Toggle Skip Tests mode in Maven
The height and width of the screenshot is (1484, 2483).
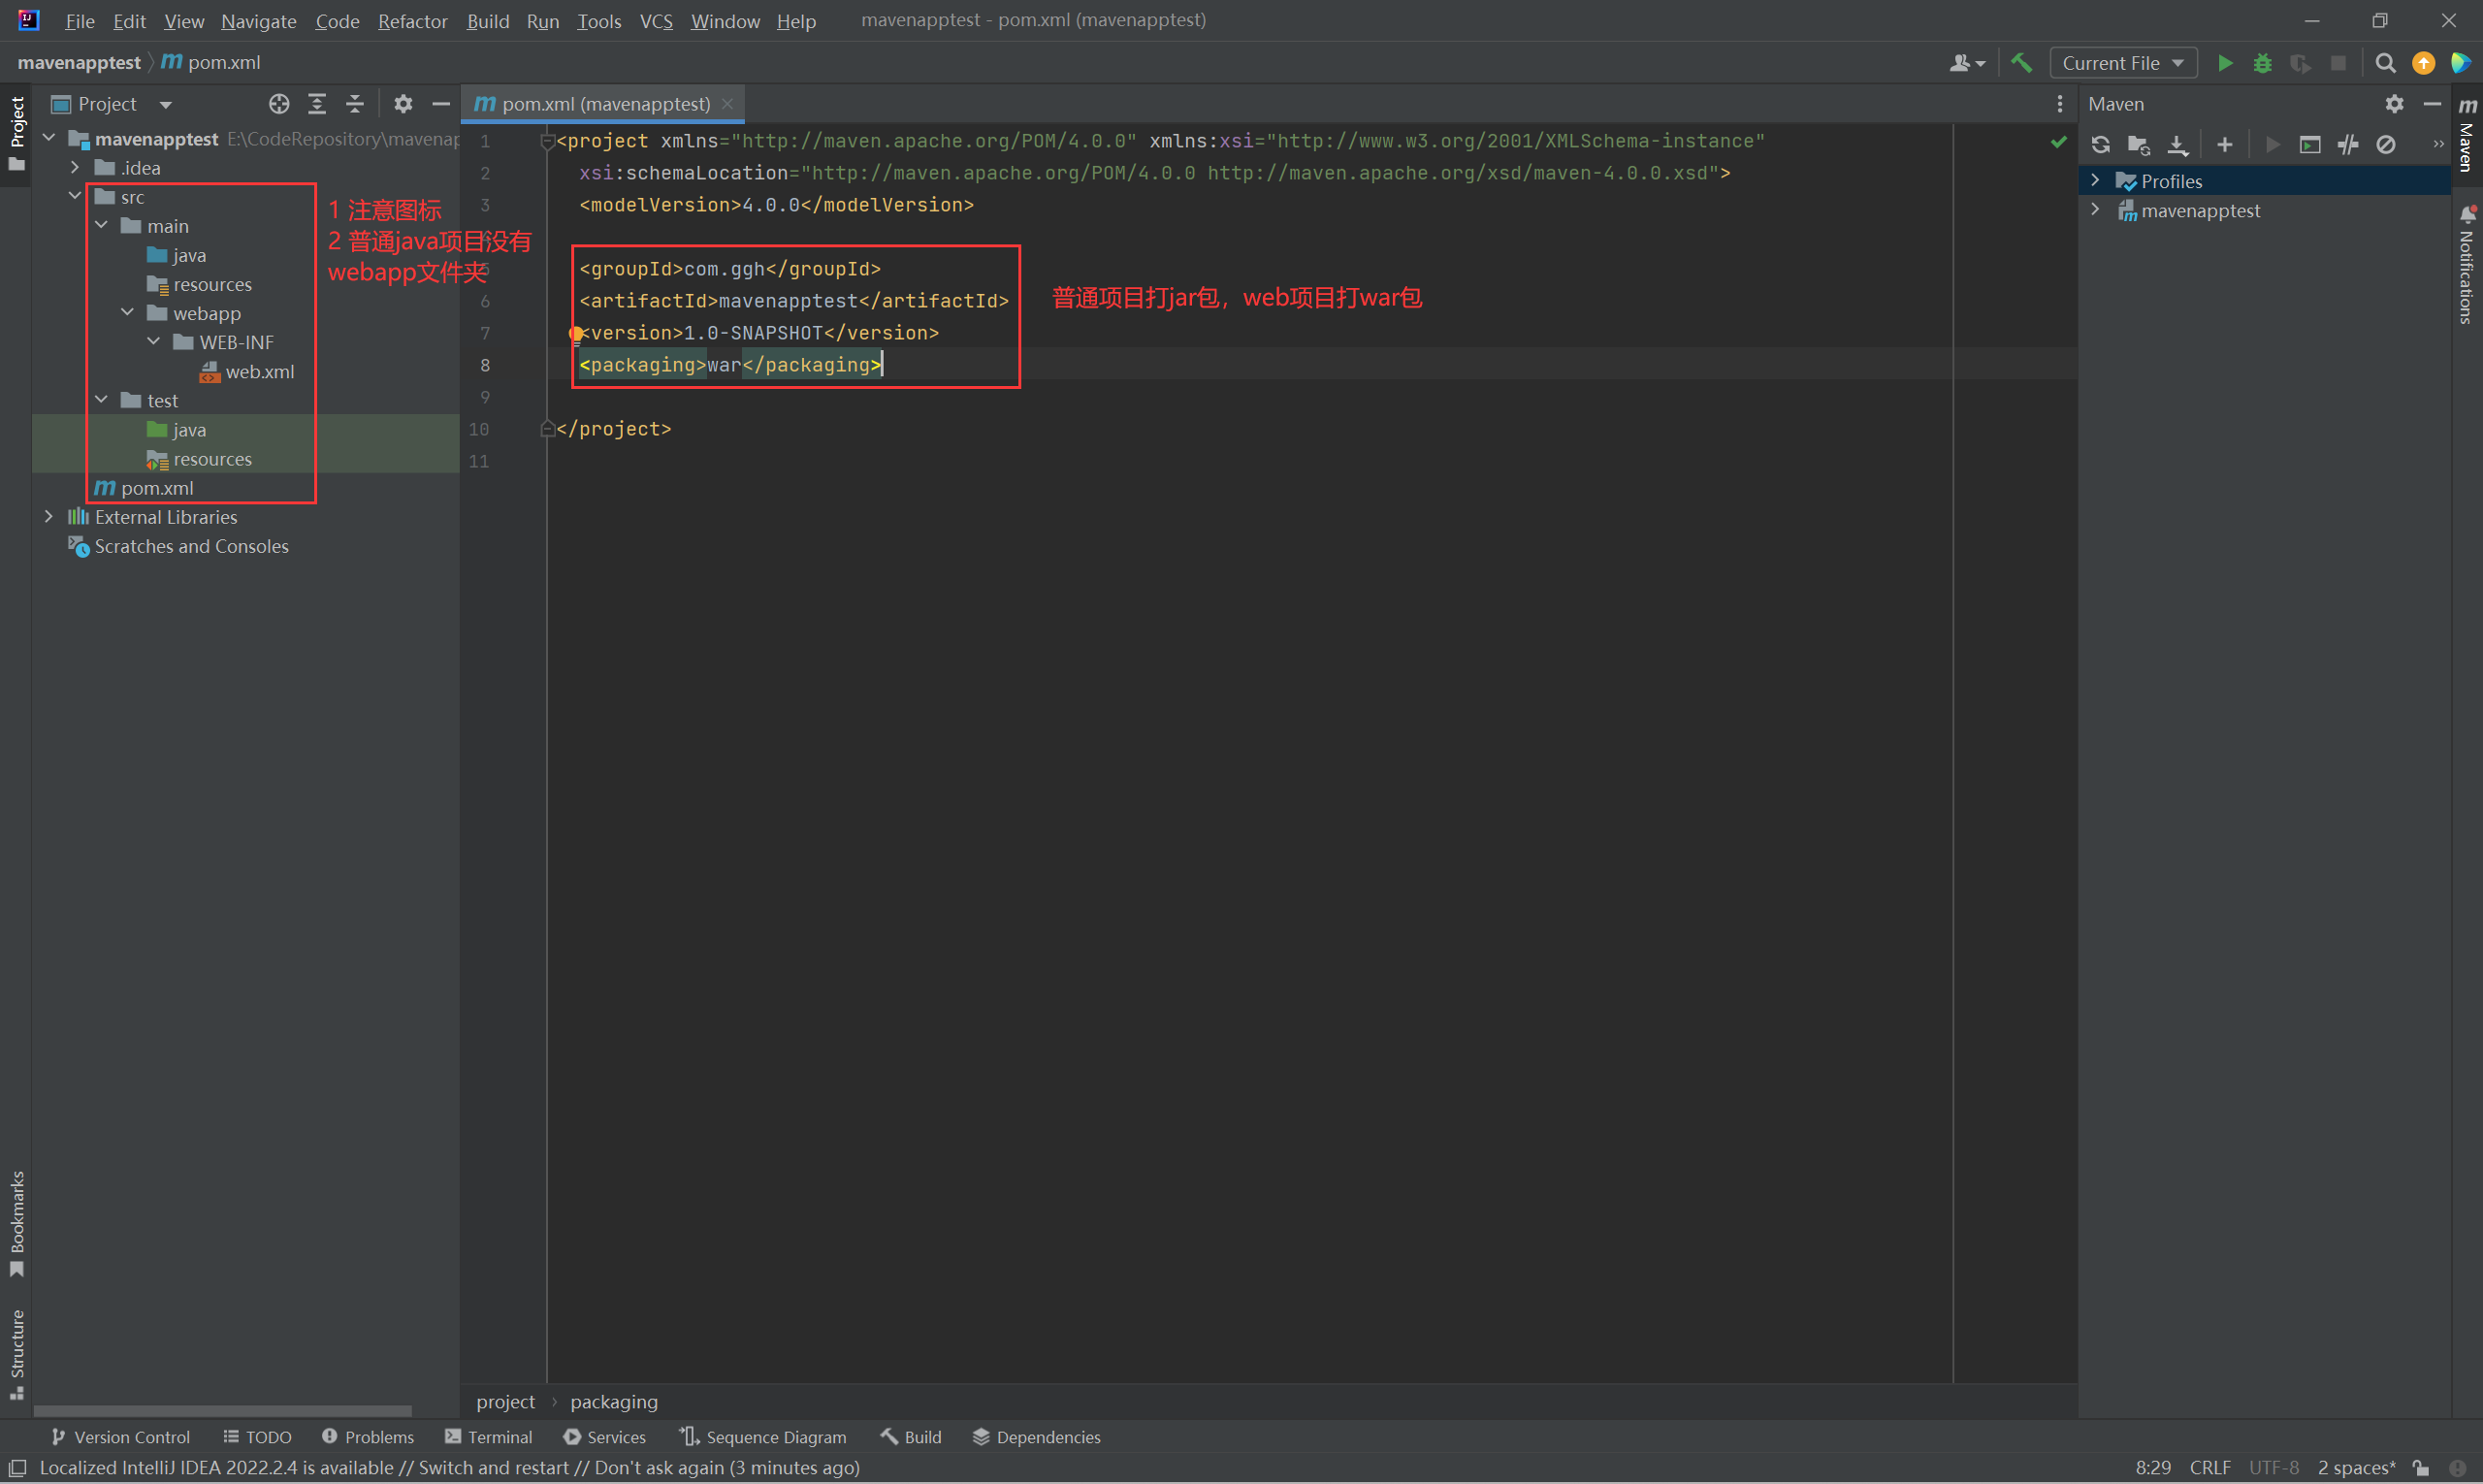coord(2386,145)
